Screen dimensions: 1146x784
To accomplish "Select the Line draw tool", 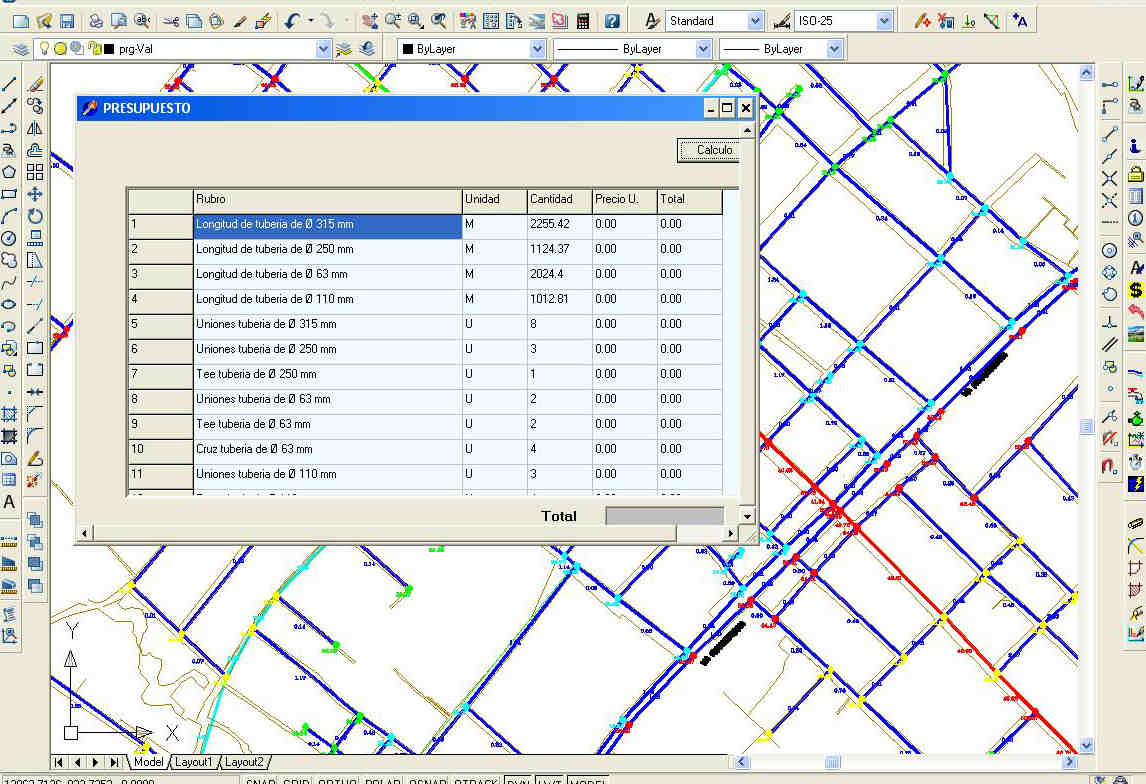I will point(10,84).
